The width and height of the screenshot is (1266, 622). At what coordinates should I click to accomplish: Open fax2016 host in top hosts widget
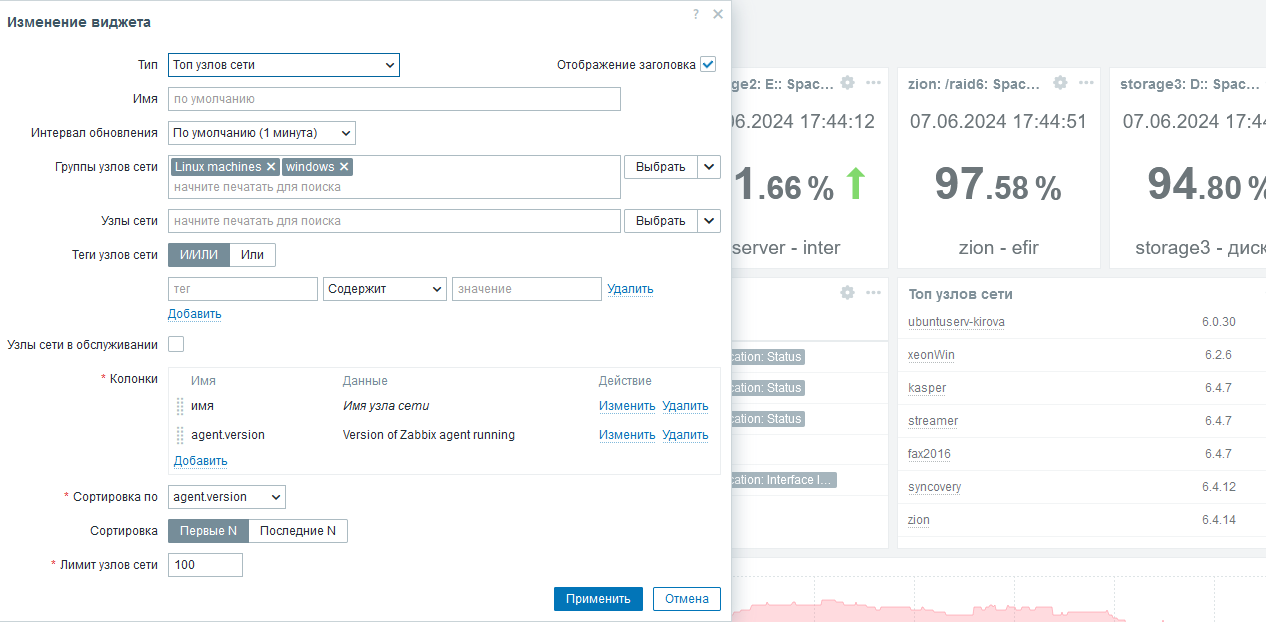point(929,454)
